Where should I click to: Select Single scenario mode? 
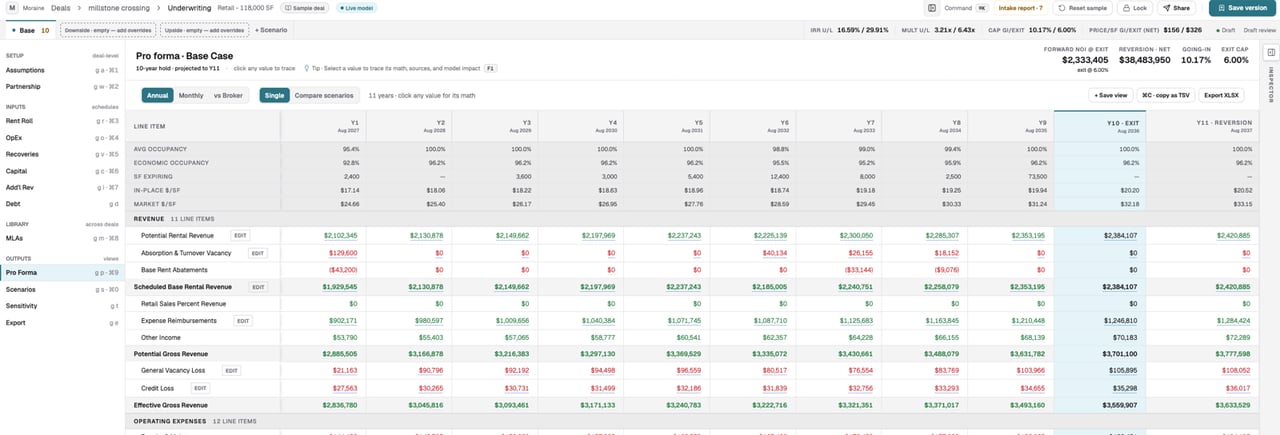275,95
